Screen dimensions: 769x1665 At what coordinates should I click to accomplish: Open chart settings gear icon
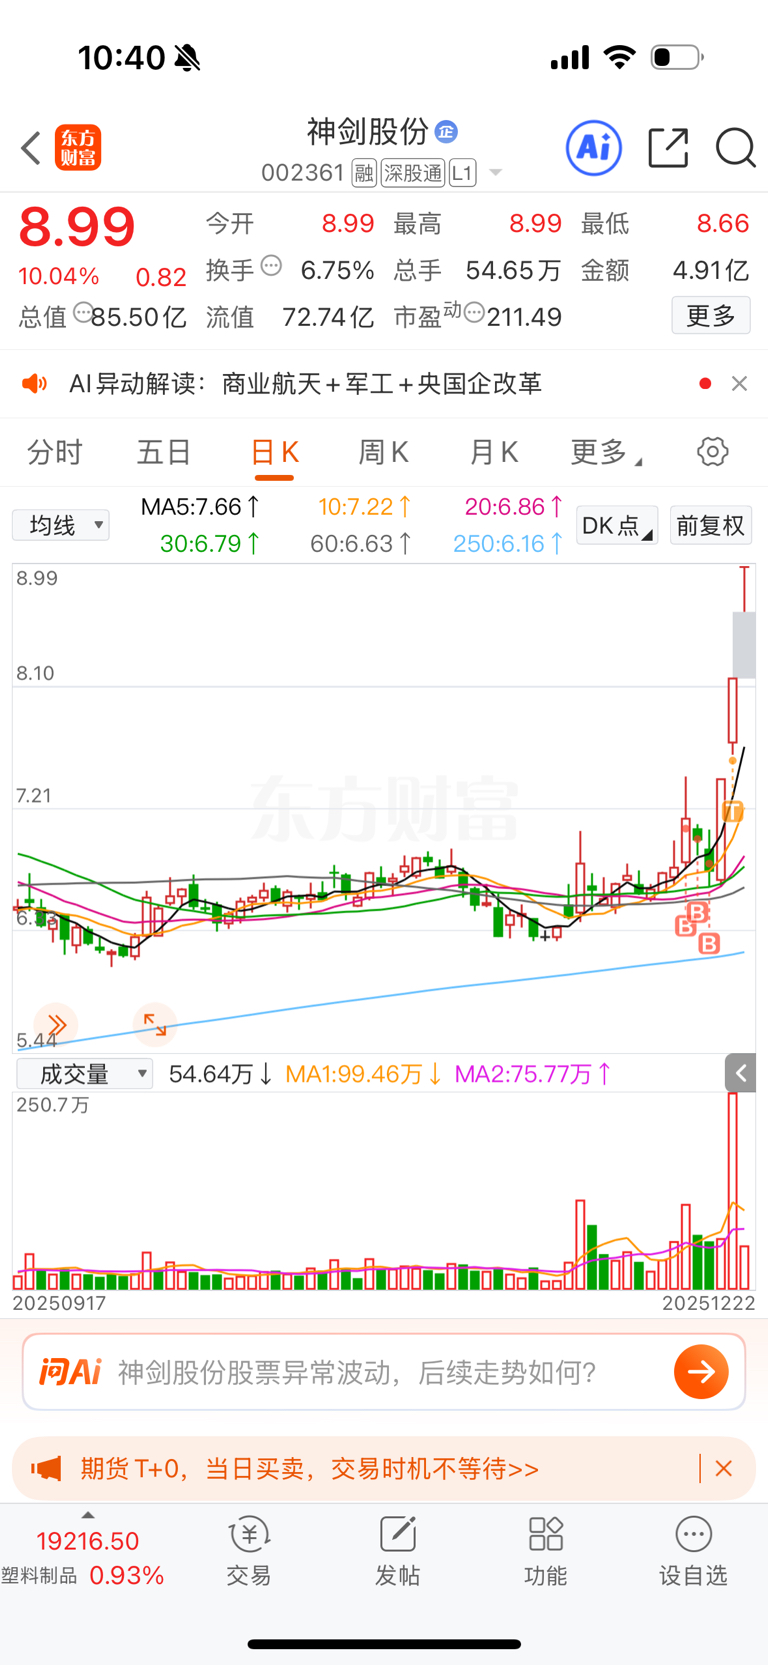[x=713, y=451]
